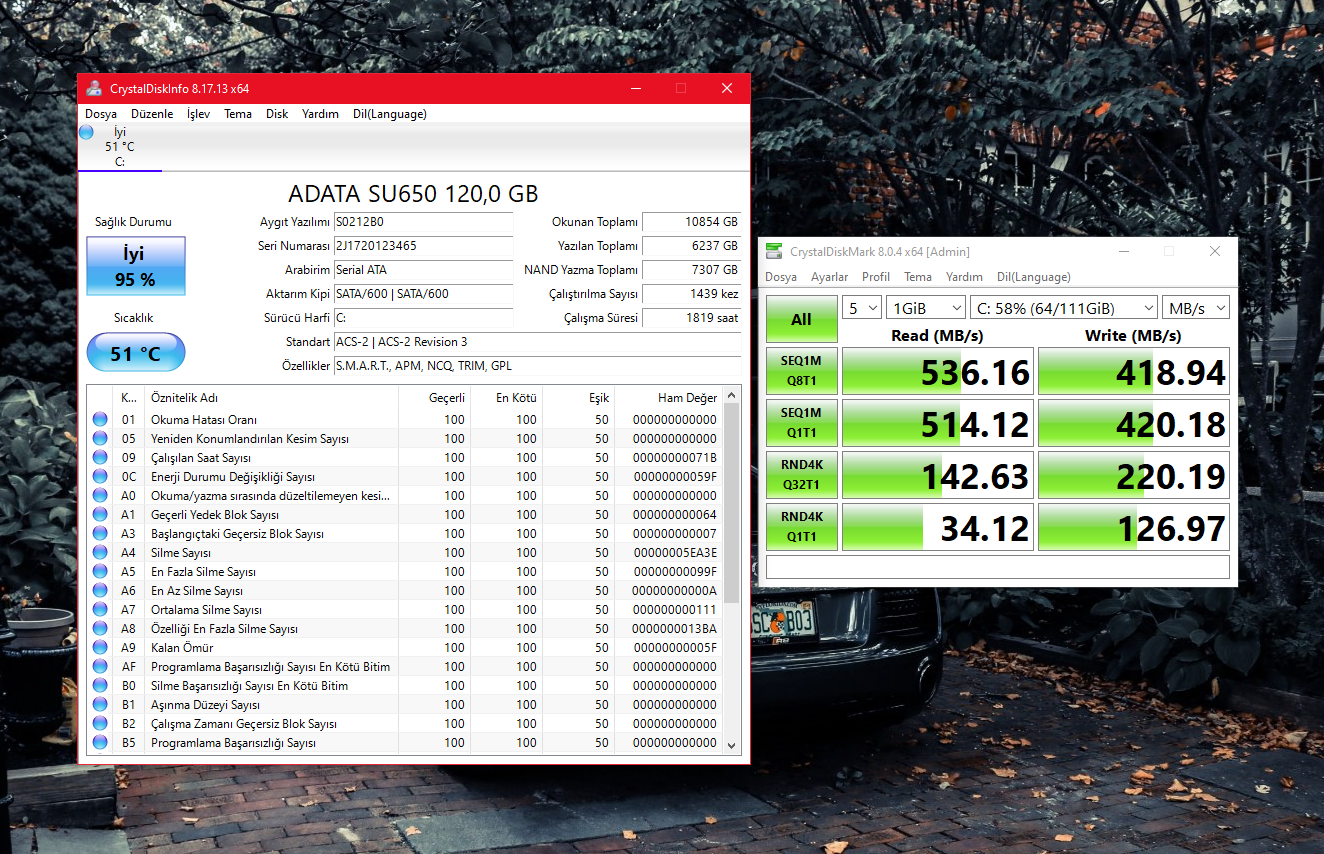Click the Ham Değer column header

pyautogui.click(x=669, y=398)
